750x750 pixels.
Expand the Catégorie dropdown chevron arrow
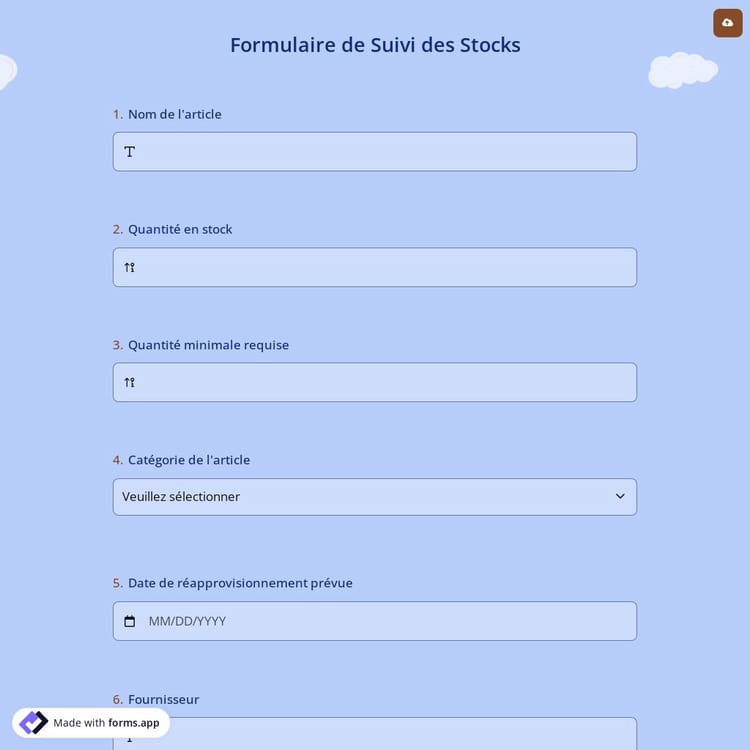pyautogui.click(x=619, y=497)
